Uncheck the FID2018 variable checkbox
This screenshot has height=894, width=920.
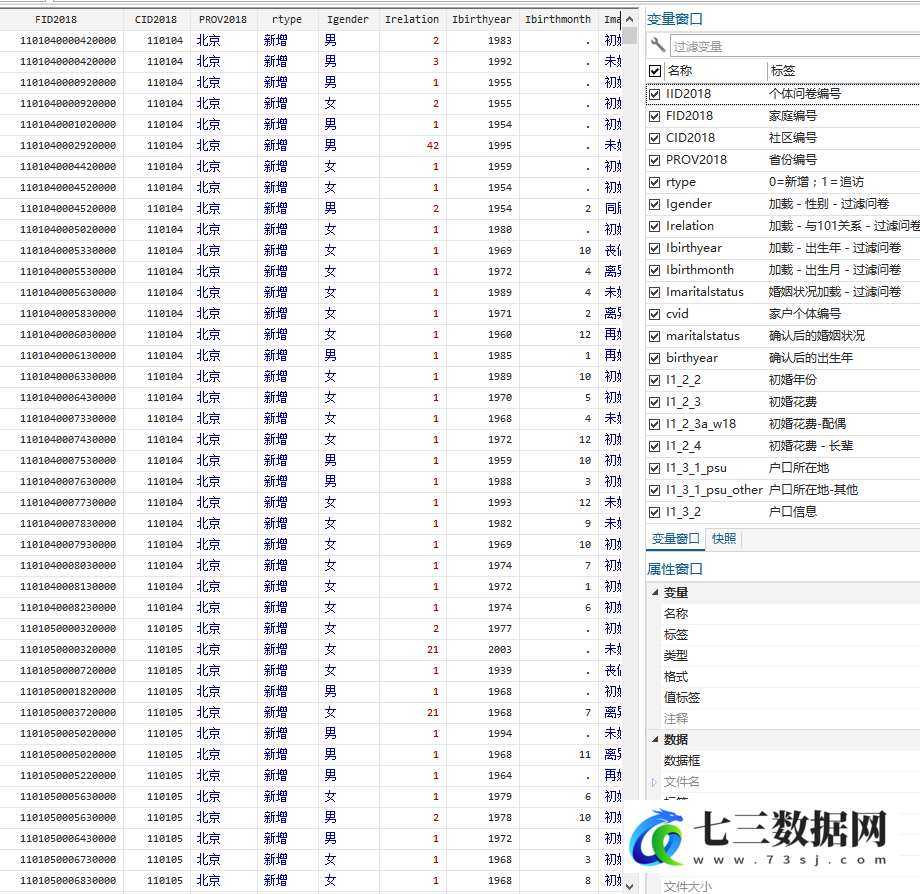click(x=655, y=116)
